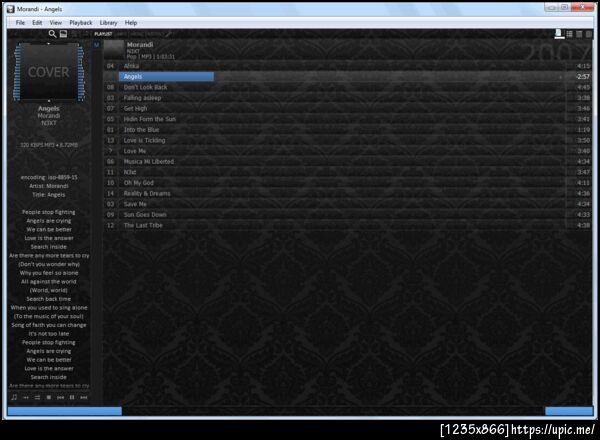Click the 'M' marker beside the album header
The height and width of the screenshot is (440, 600).
(x=96, y=45)
